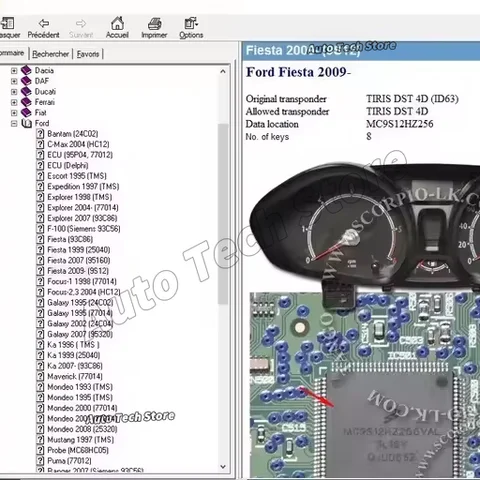Expand the Fiat tree node
Screen dimensions: 480x480
14,113
